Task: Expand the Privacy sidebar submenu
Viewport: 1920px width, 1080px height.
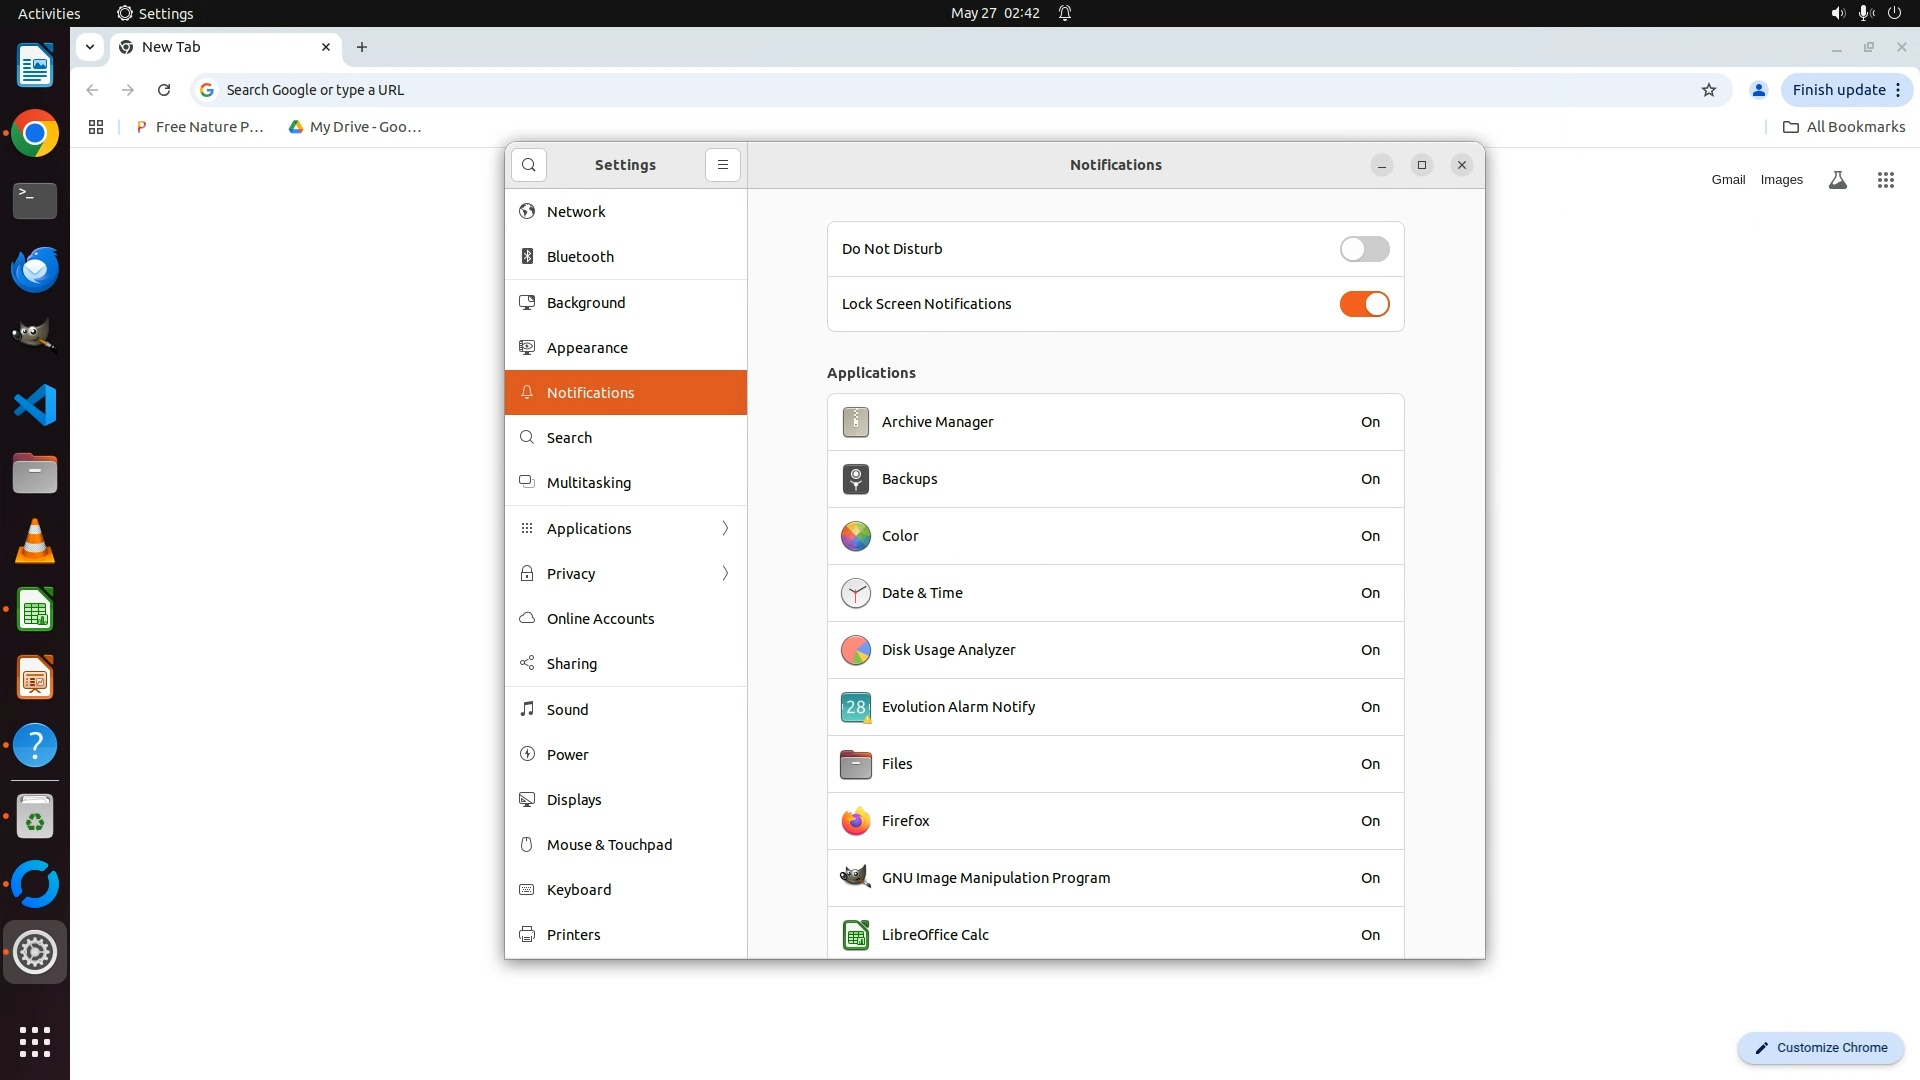Action: point(626,574)
